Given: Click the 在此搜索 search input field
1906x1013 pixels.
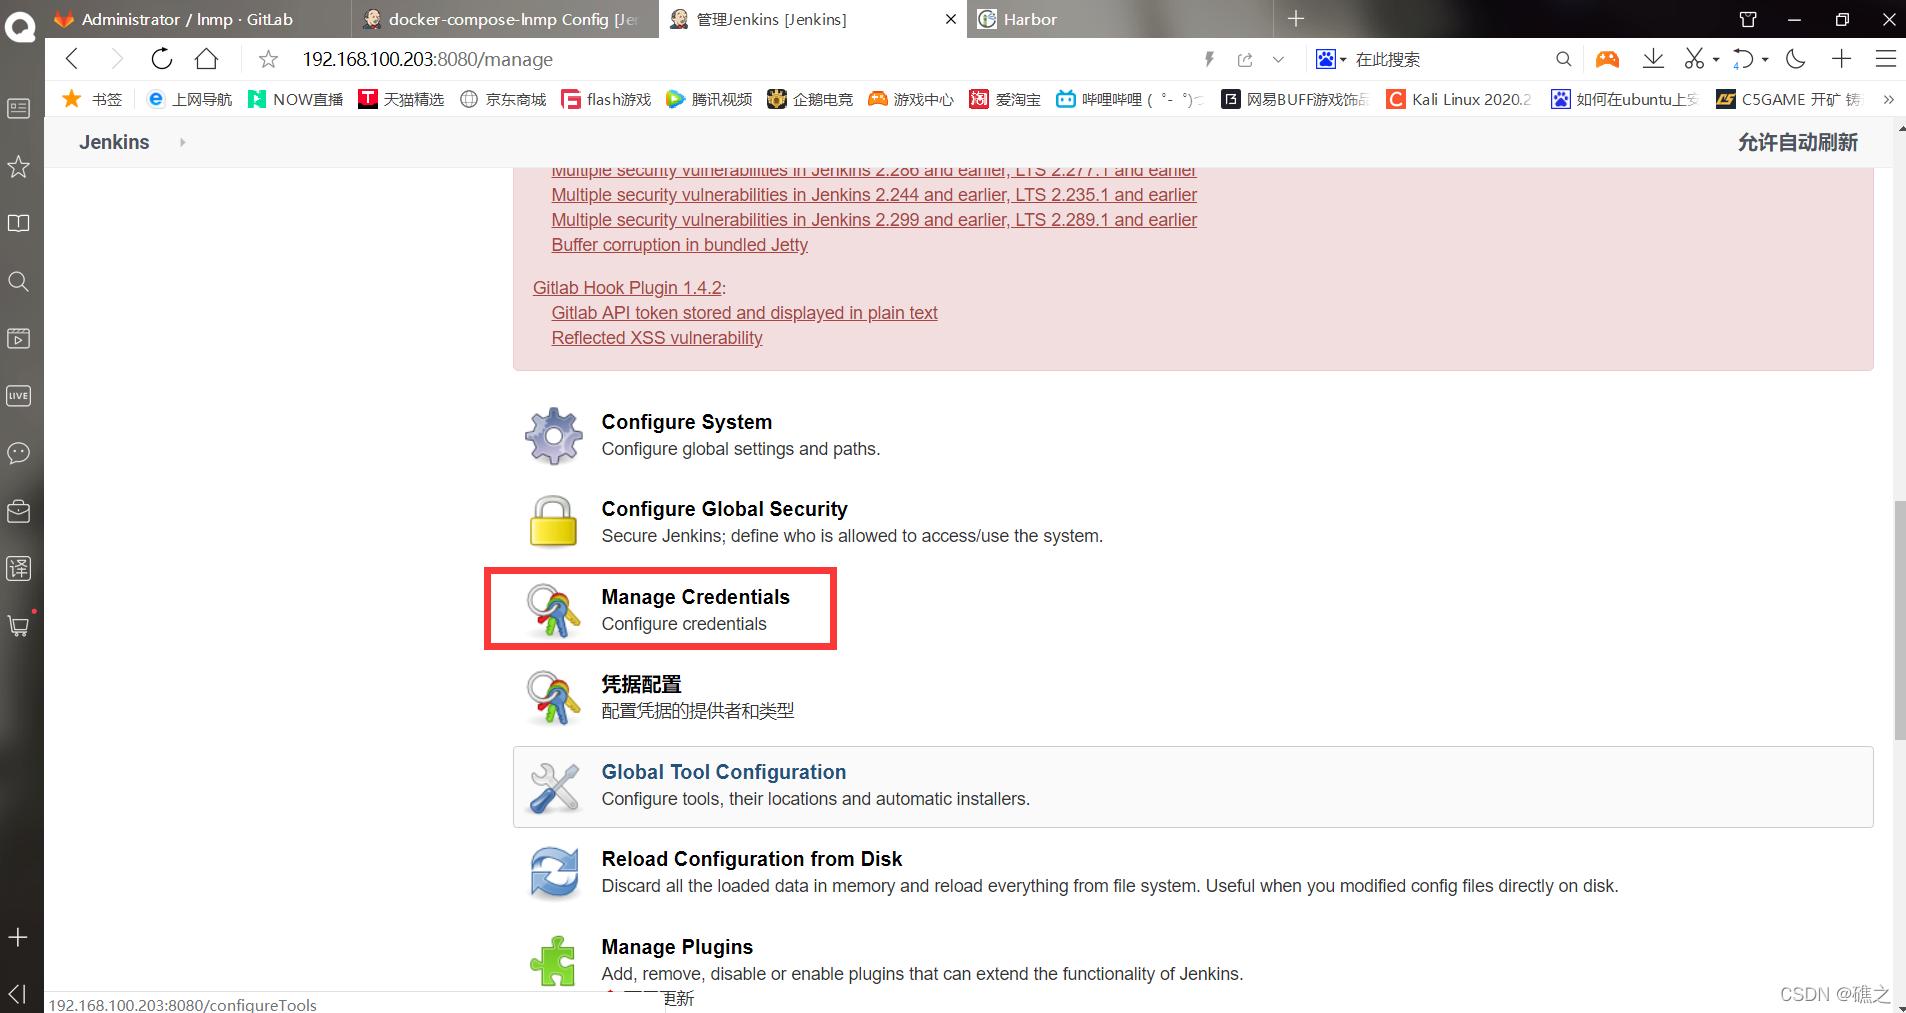Looking at the screenshot, I should pos(1450,59).
